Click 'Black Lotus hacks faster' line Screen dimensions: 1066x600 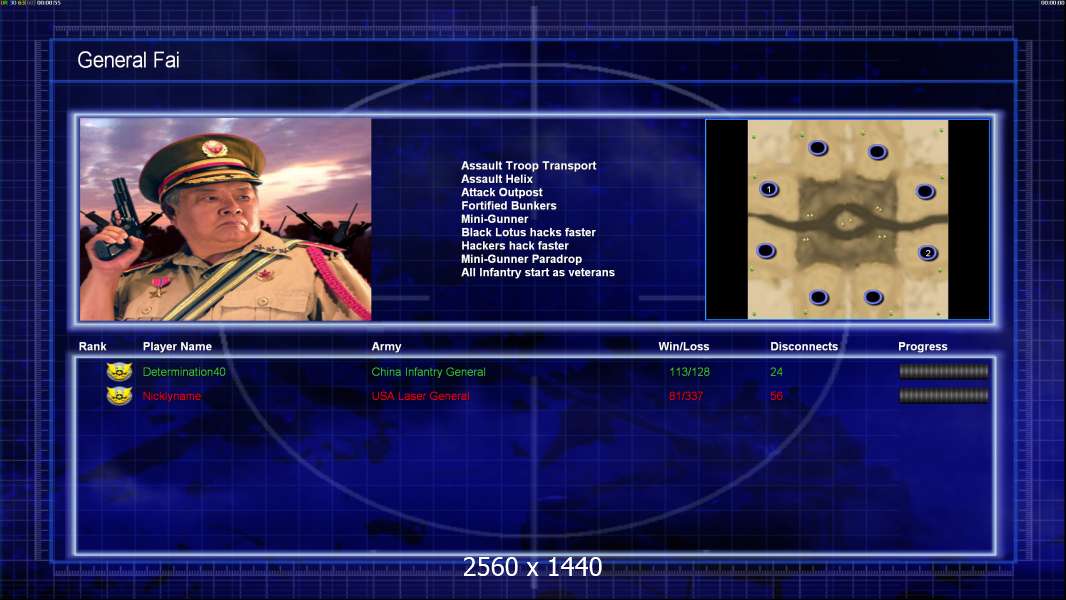tap(528, 232)
